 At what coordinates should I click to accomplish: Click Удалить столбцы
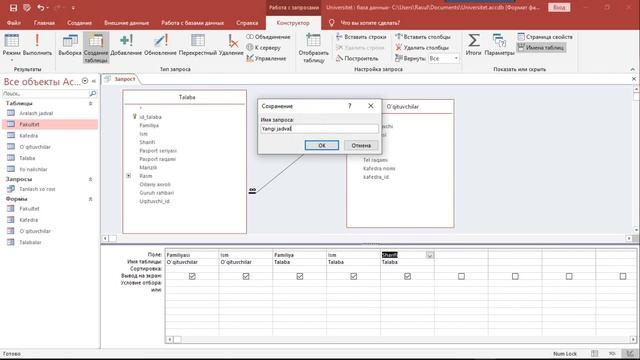[x=422, y=47]
